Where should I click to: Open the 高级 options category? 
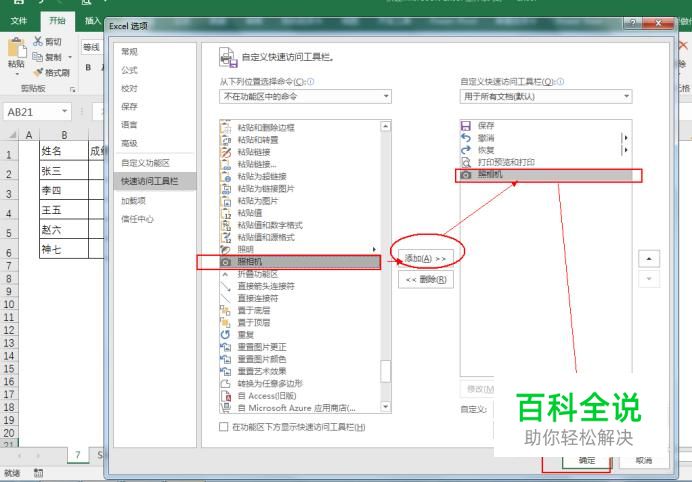[x=154, y=143]
